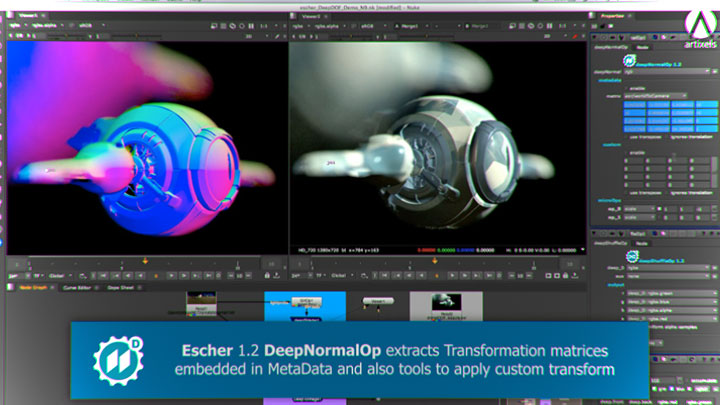
Task: Open the deep_0 rgba dropdown in DeepShuffleOp
Action: [669, 268]
